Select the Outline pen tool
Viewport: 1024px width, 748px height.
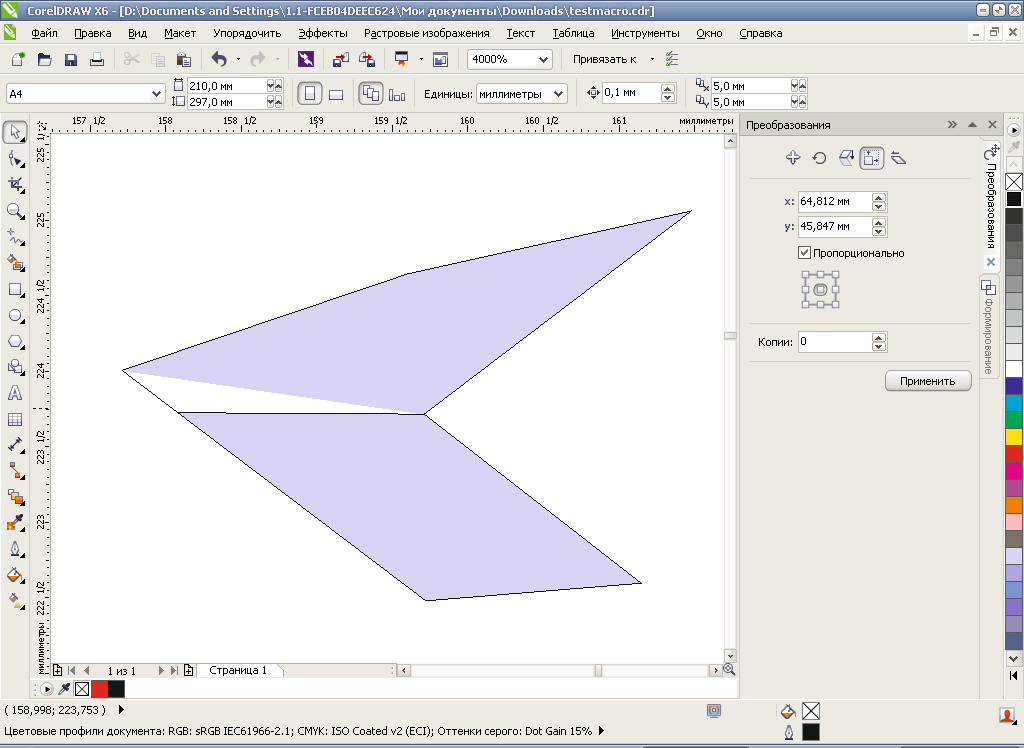[15, 549]
